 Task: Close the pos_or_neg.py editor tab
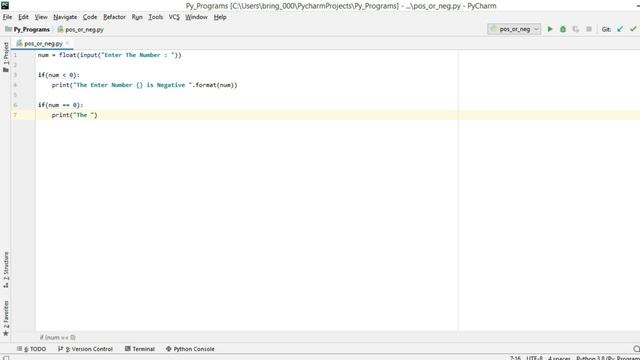[x=68, y=43]
